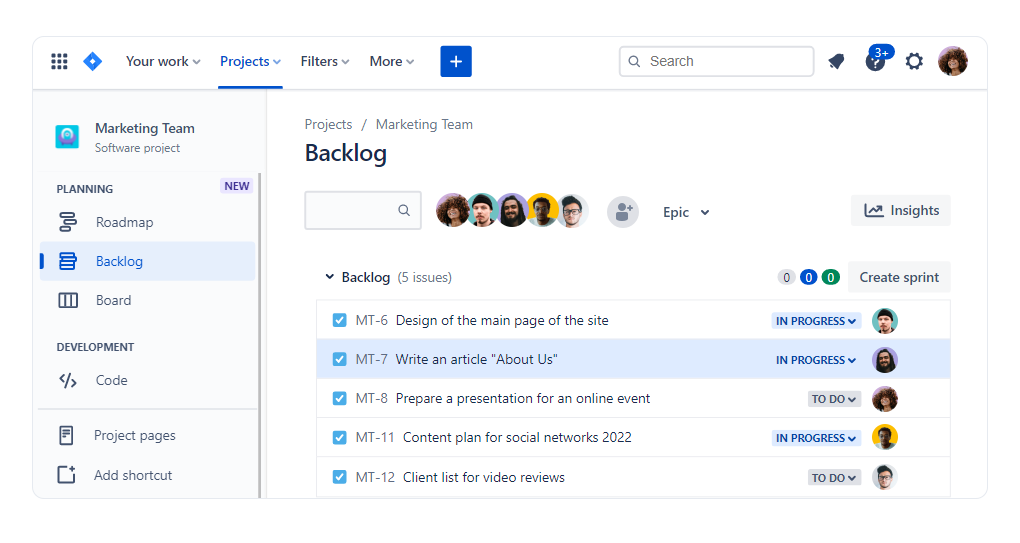Toggle the MT-8 issue checkbox
This screenshot has width=1020, height=543.
pos(340,398)
